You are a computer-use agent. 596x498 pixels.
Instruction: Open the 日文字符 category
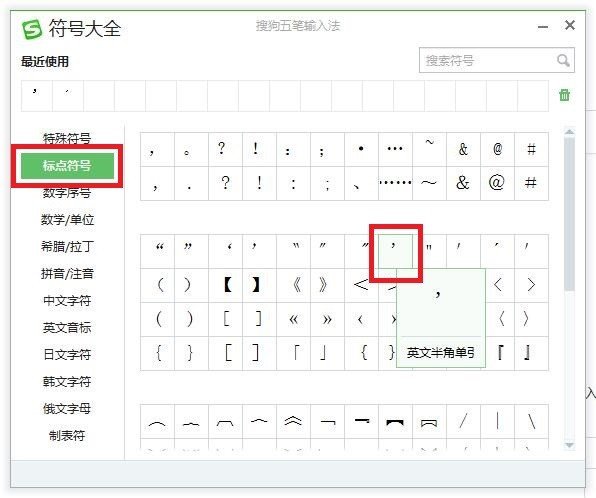pos(67,355)
